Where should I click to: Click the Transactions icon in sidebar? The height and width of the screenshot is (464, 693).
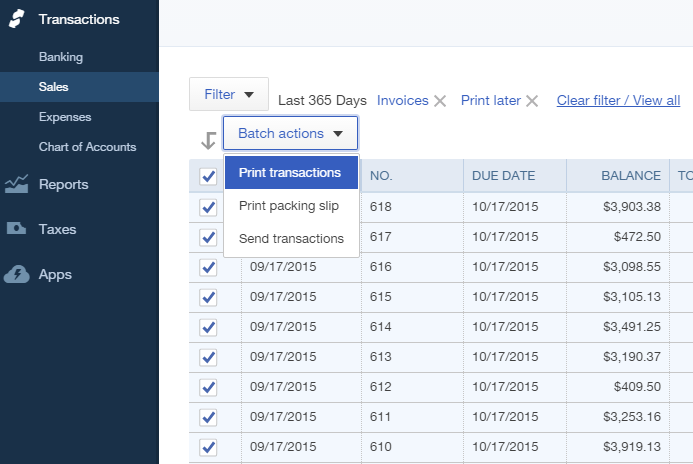click(17, 19)
